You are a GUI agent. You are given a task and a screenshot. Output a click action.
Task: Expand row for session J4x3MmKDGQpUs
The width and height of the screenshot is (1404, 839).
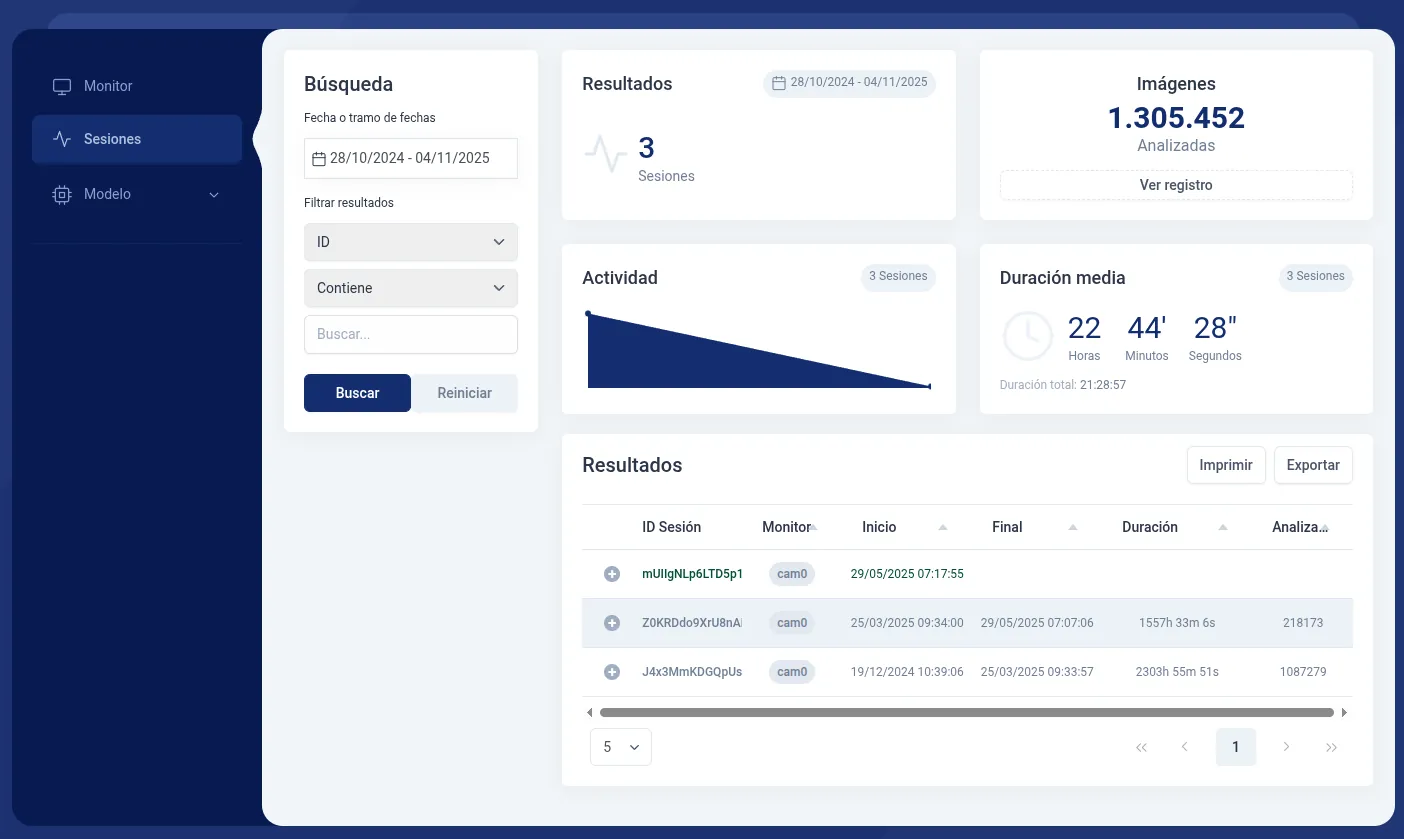(x=612, y=672)
